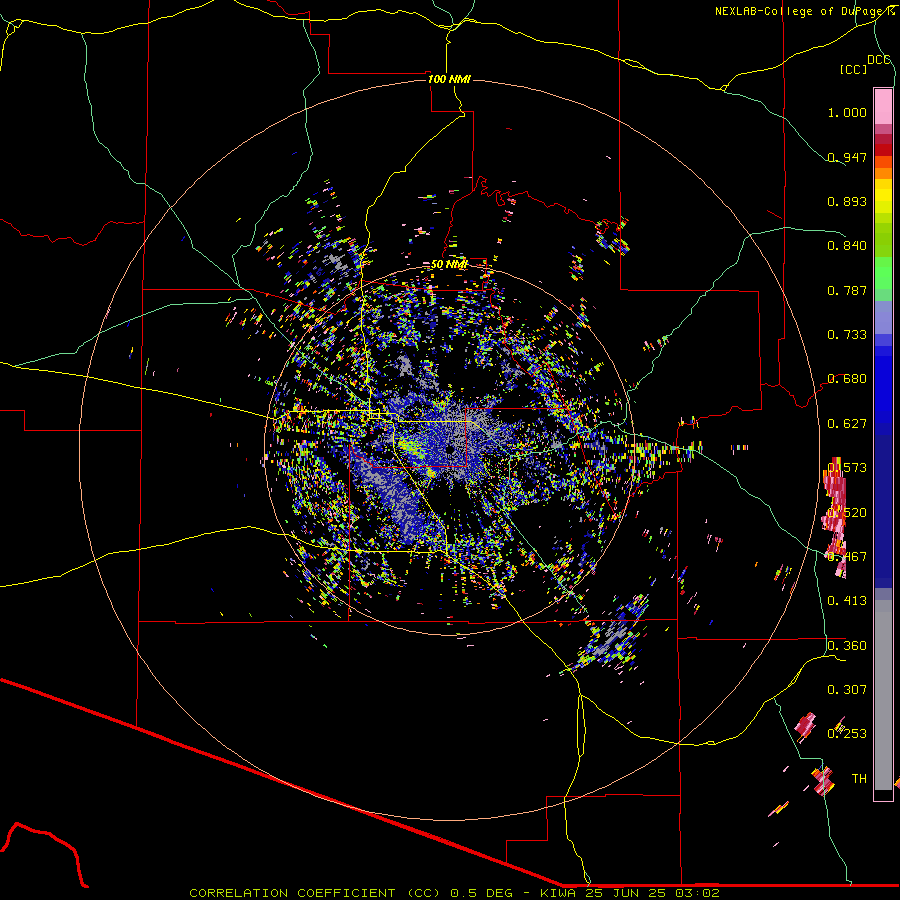900x900 pixels.
Task: Pick the pink segment of the color bar
Action: click(x=883, y=106)
